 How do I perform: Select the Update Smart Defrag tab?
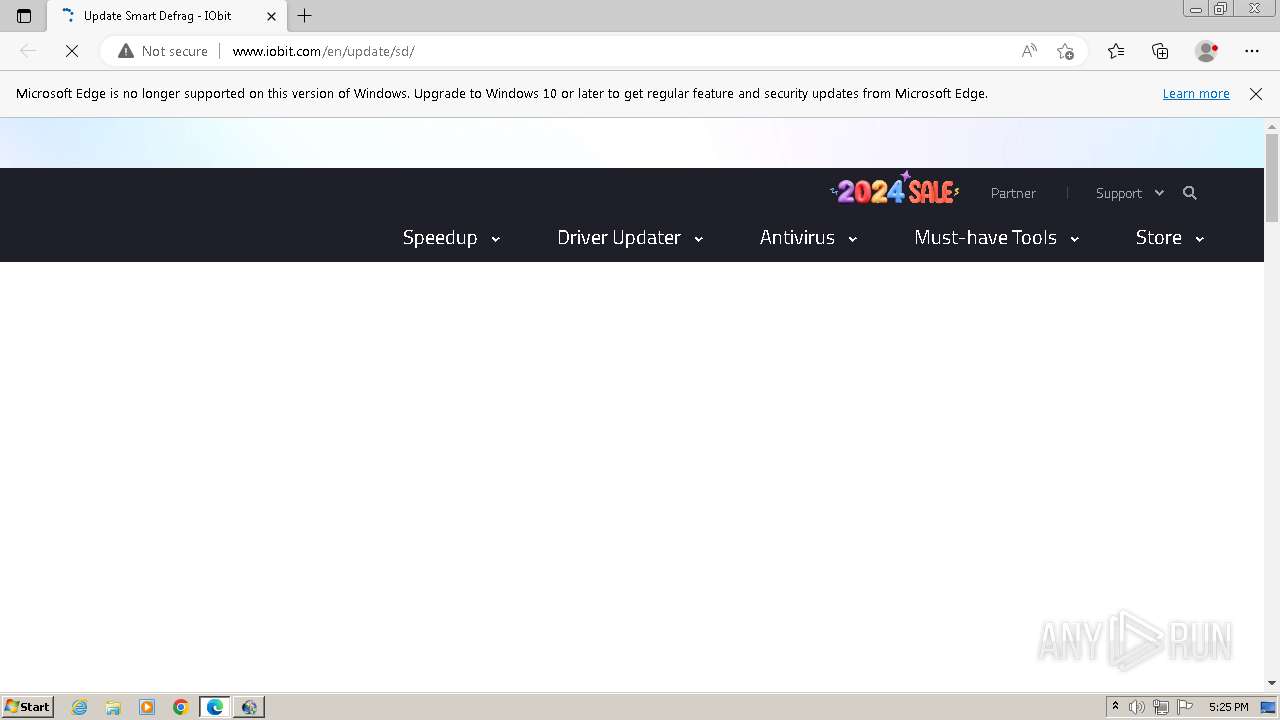pyautogui.click(x=165, y=16)
